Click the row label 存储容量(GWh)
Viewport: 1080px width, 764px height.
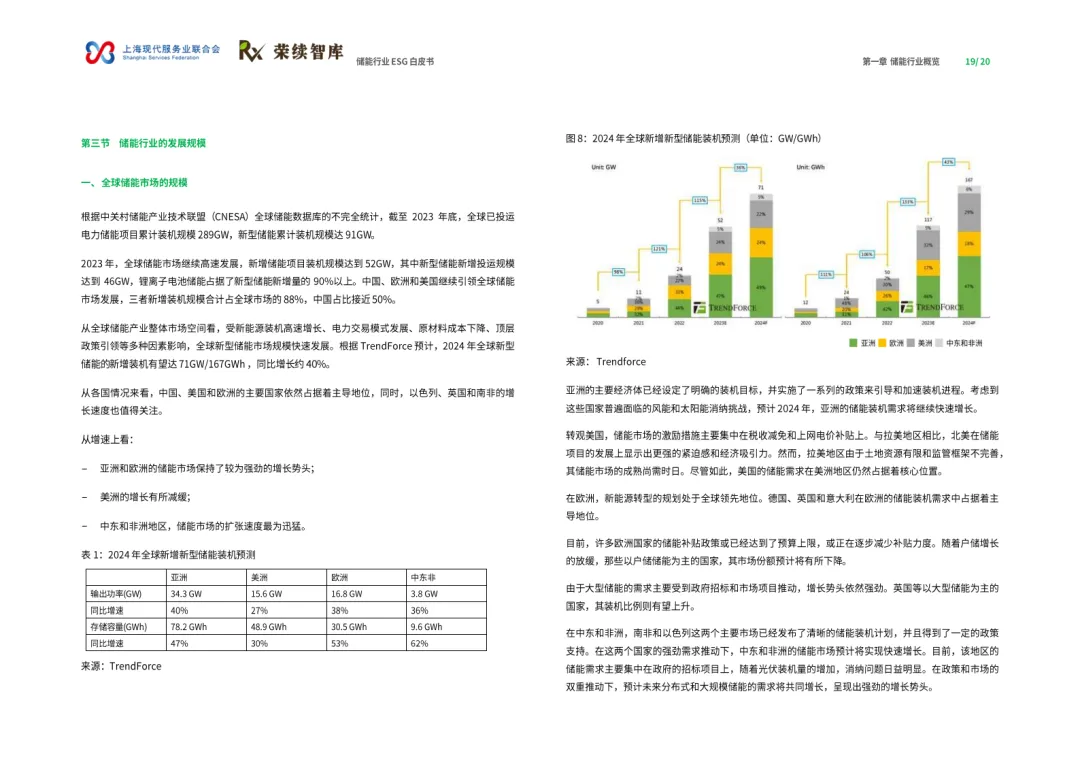(x=118, y=627)
